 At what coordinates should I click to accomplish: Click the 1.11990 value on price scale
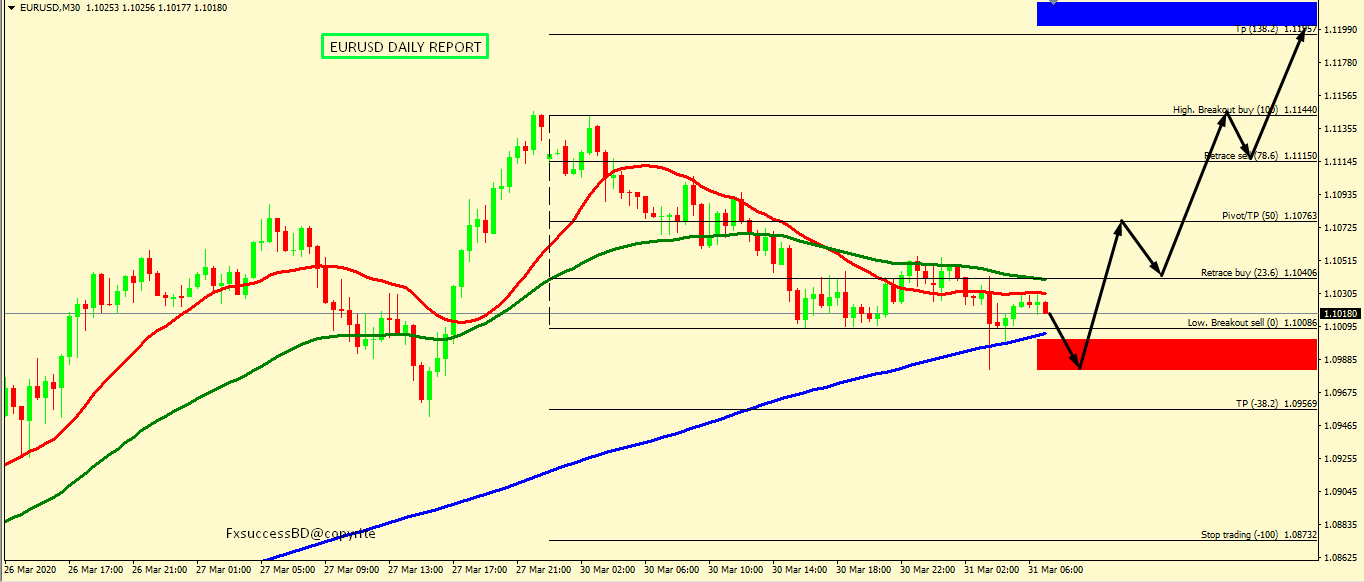point(1340,31)
